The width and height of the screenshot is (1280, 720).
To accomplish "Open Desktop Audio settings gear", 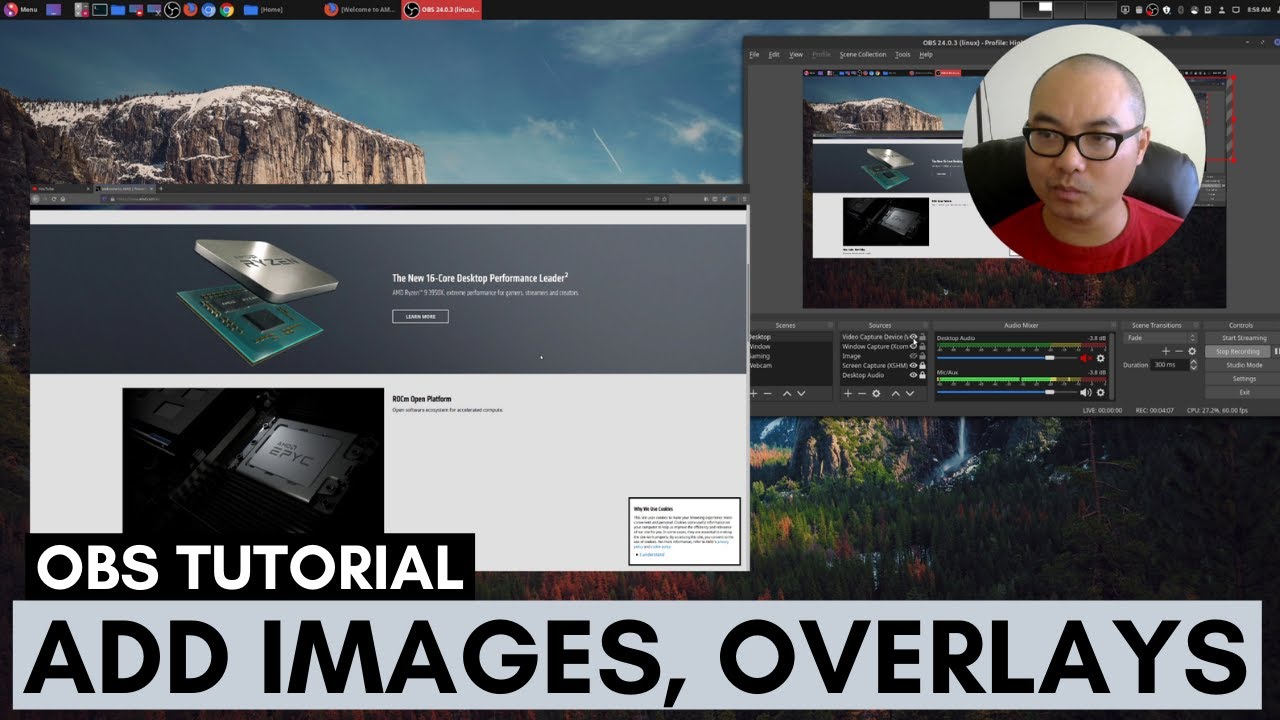I will pos(1100,358).
